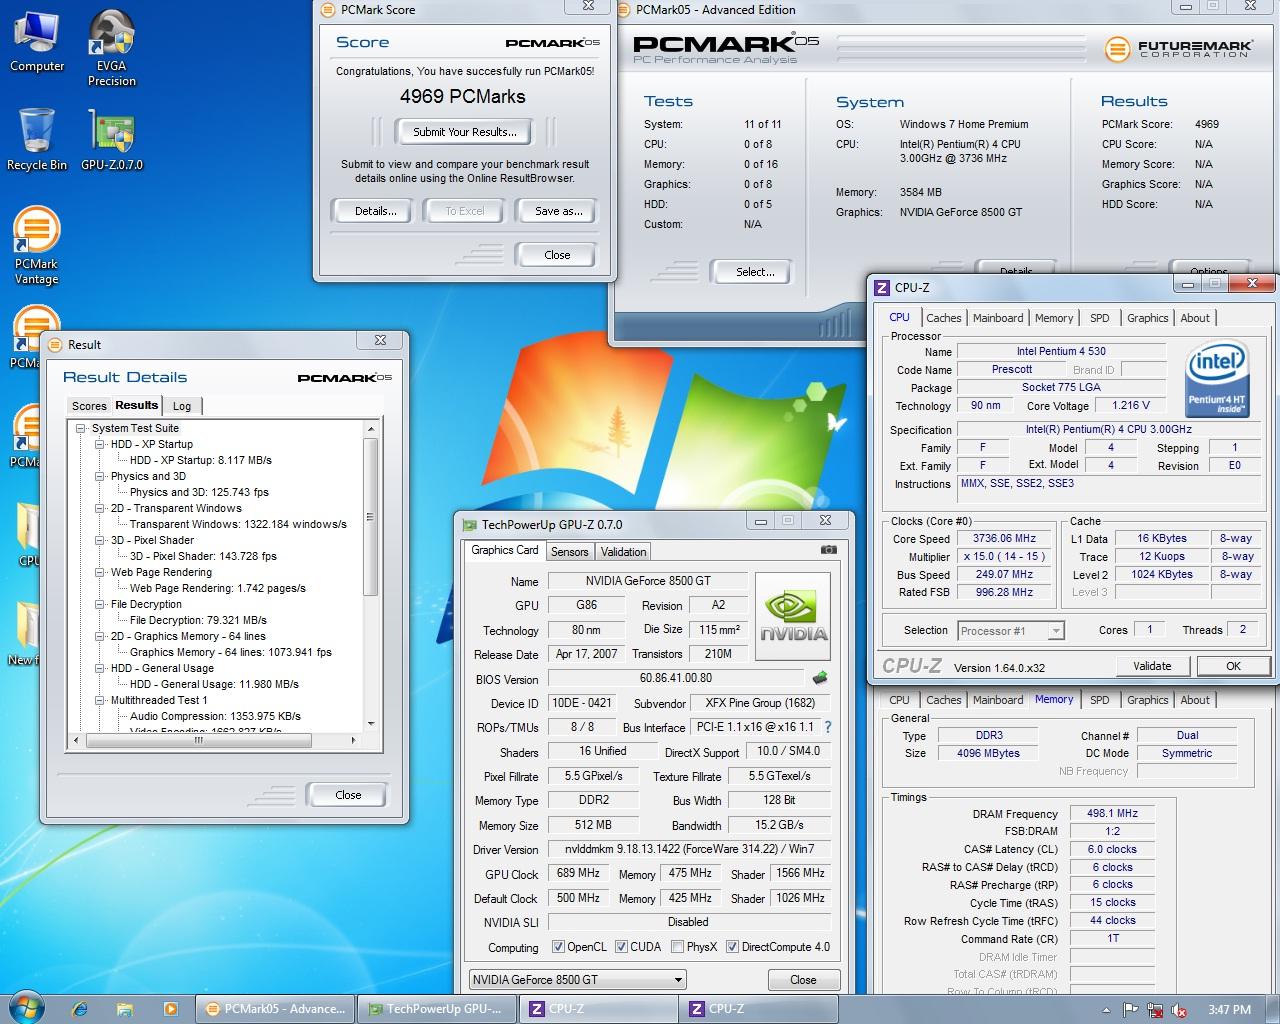Screen dimensions: 1280x1024
Task: Toggle the PhysX checkbox
Action: point(677,947)
